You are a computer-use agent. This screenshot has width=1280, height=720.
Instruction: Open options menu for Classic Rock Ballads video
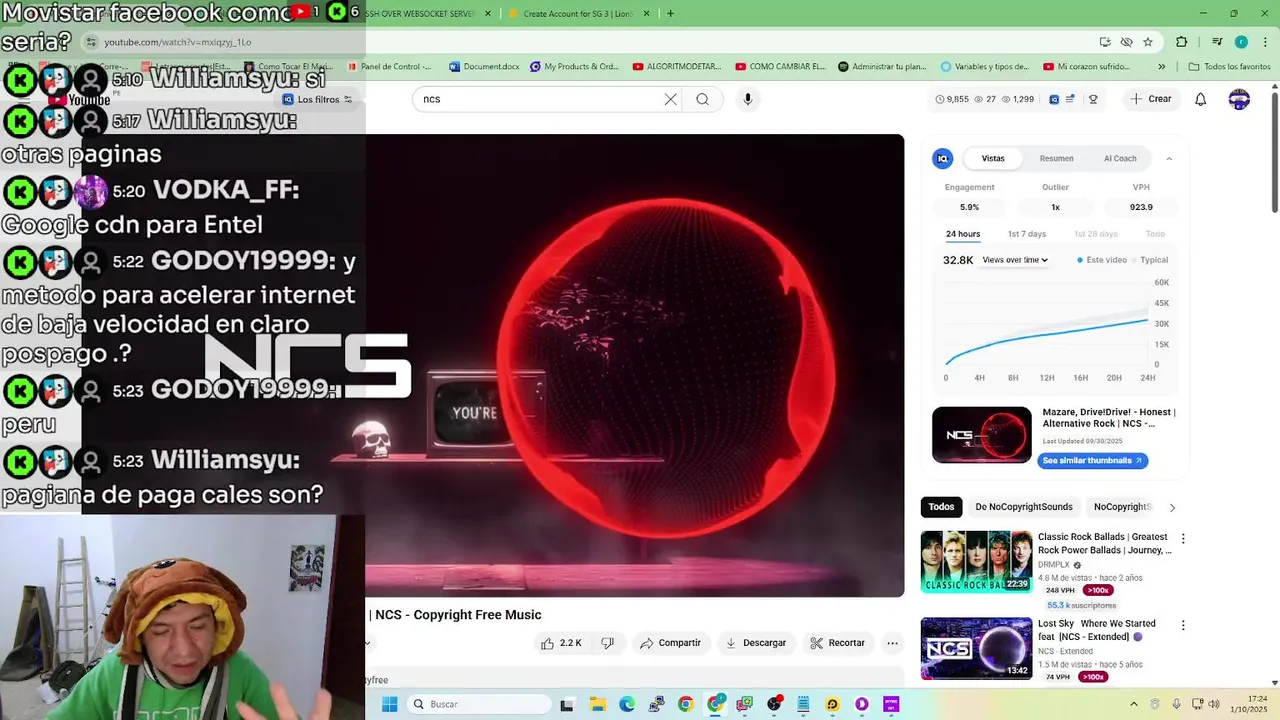click(1183, 538)
